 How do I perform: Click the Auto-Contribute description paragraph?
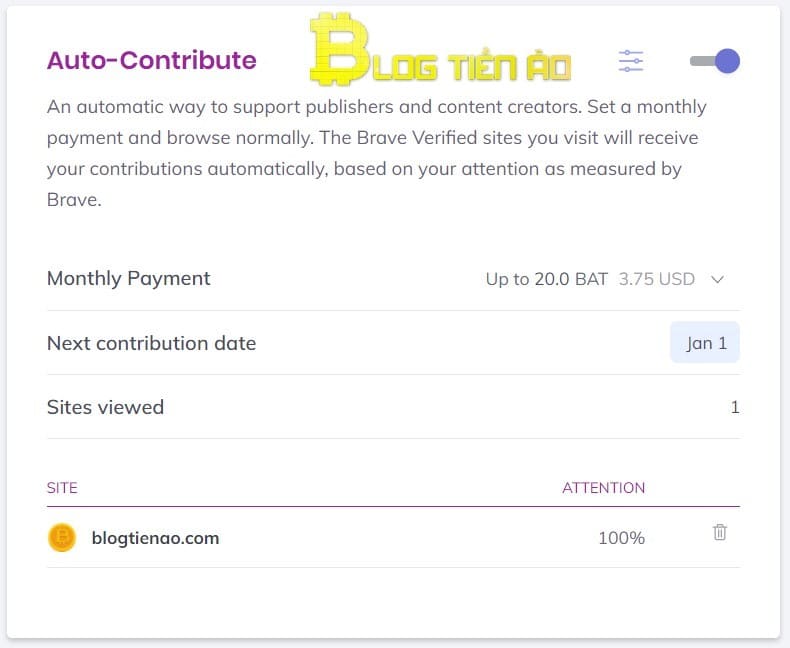(370, 153)
